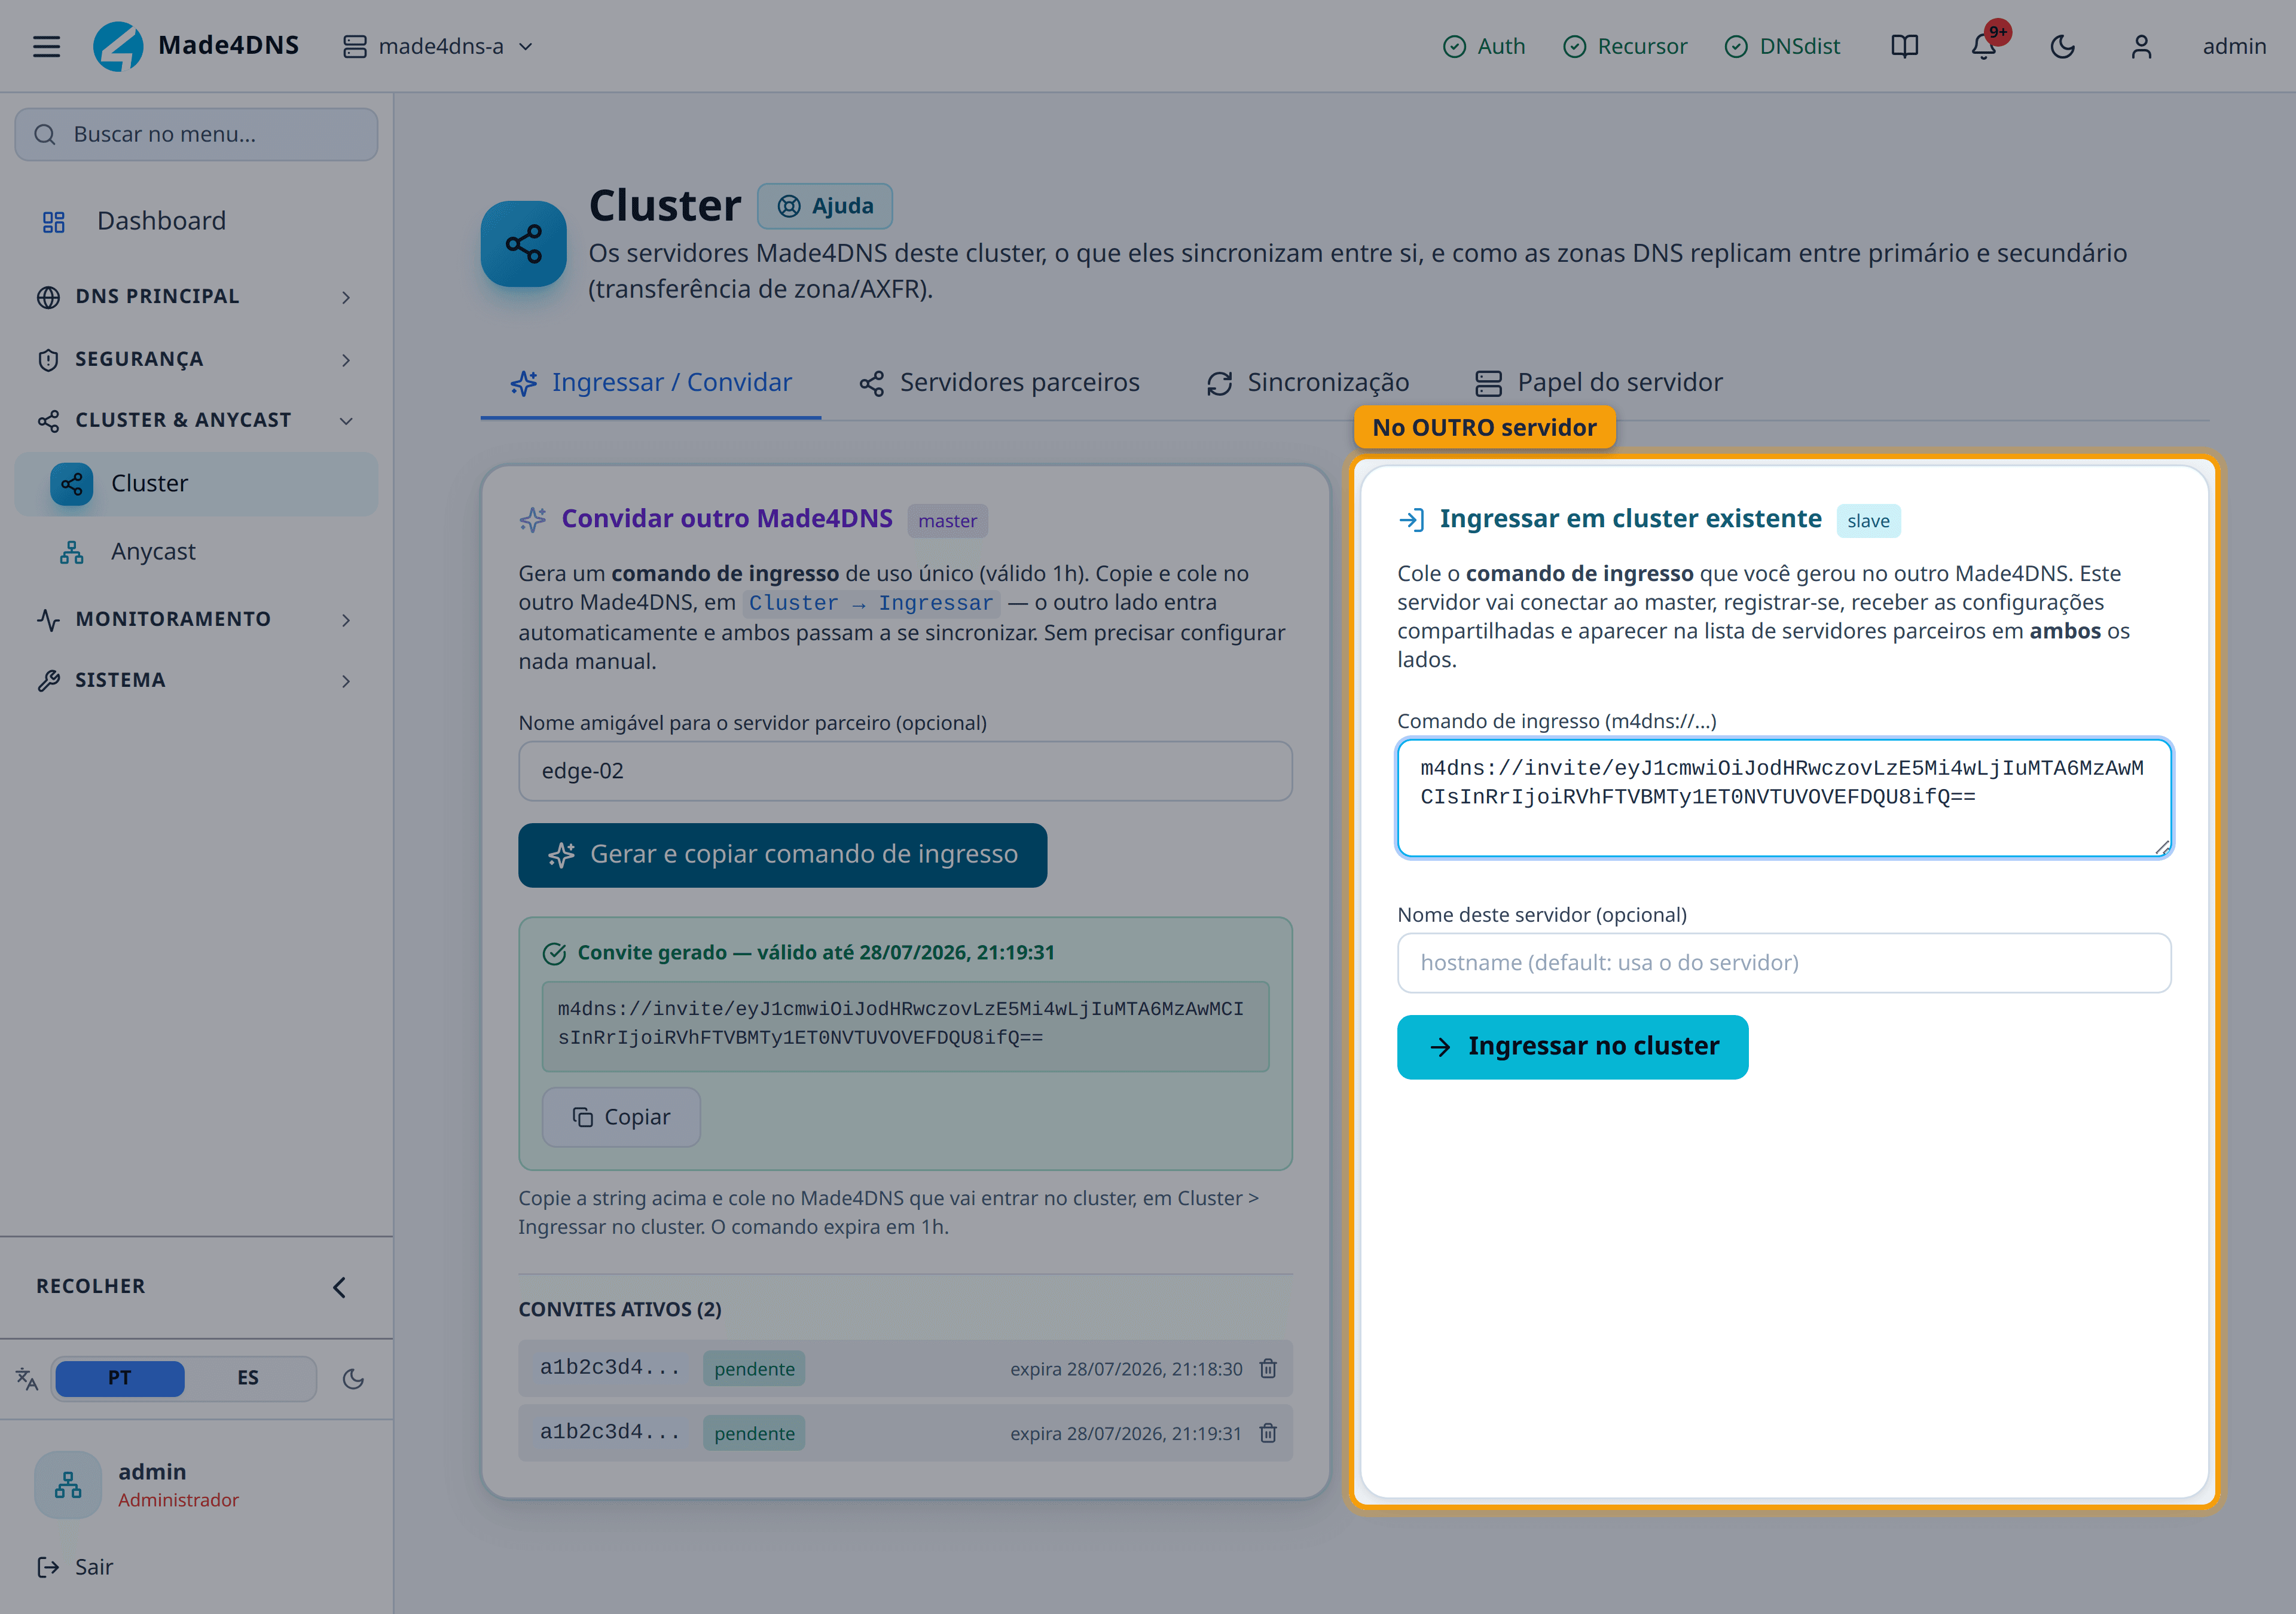Click the Made4DNS logo icon

(x=118, y=46)
